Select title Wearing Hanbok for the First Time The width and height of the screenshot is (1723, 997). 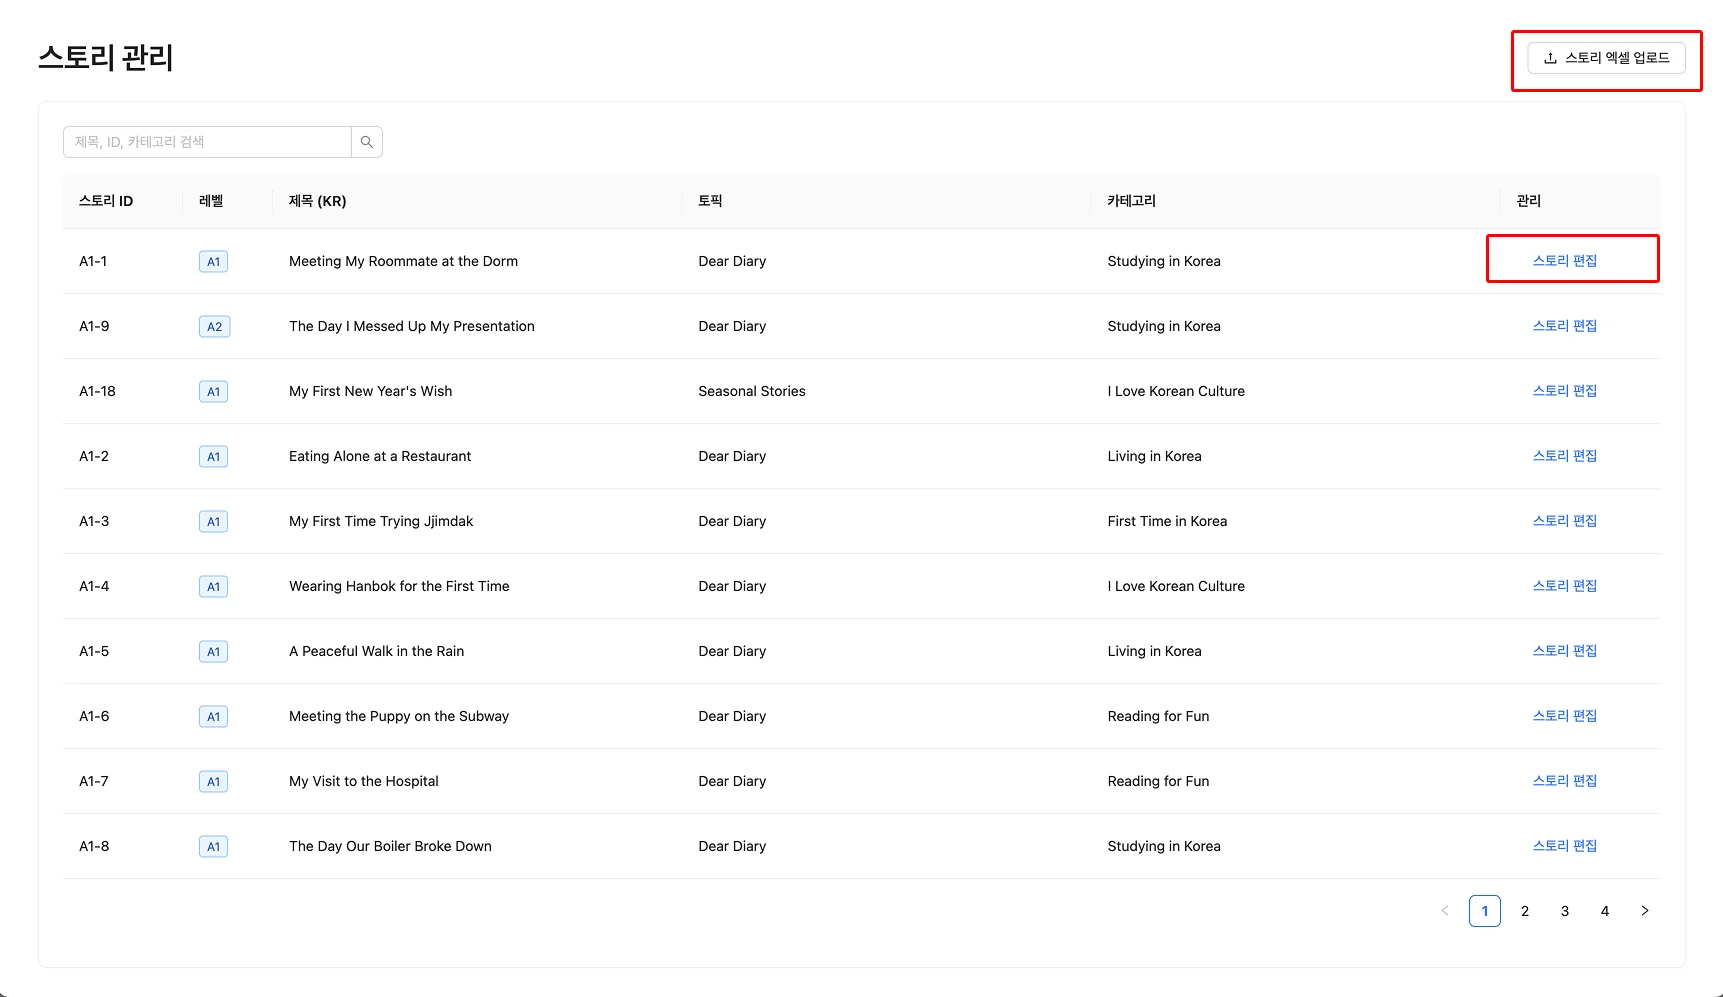[x=399, y=586]
